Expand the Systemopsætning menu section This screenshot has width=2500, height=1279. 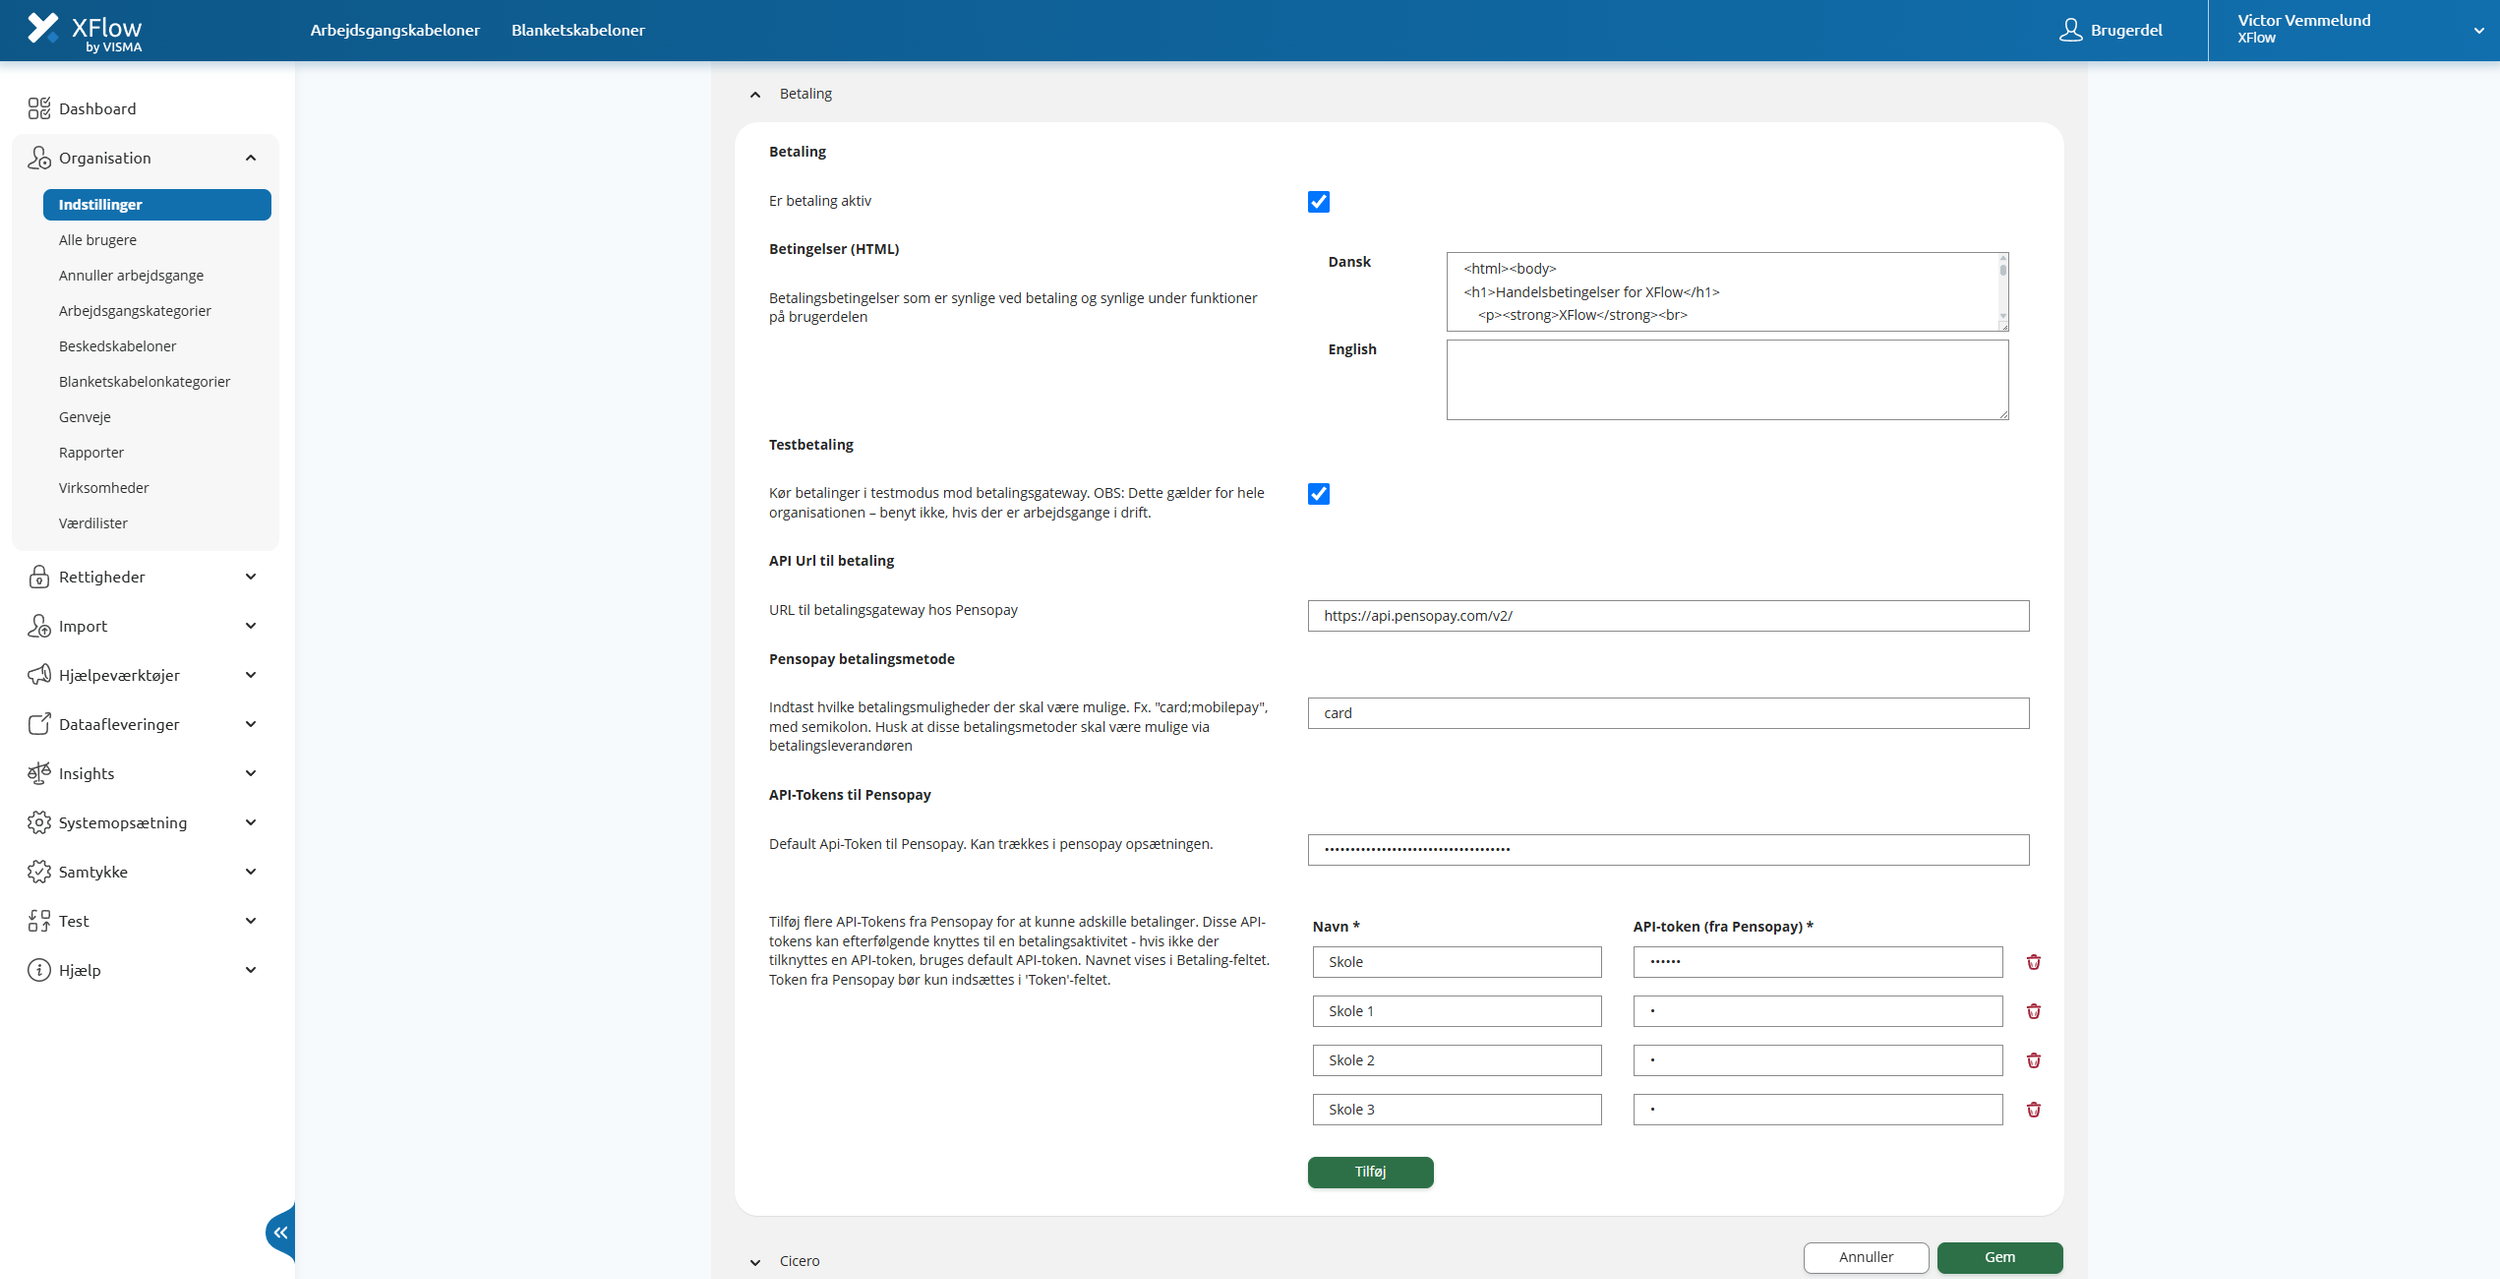tap(251, 822)
